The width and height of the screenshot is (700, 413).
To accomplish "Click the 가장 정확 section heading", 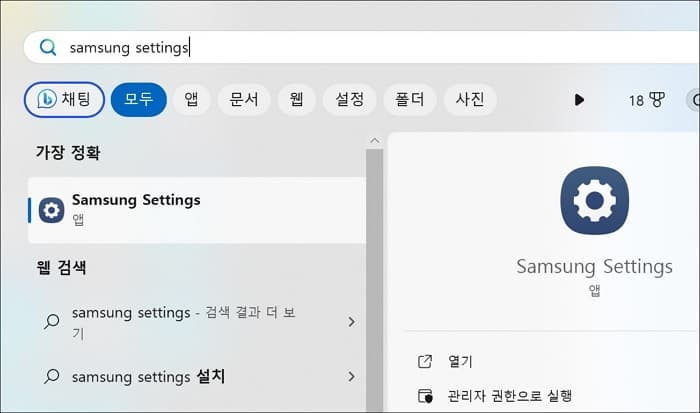I will [x=68, y=153].
